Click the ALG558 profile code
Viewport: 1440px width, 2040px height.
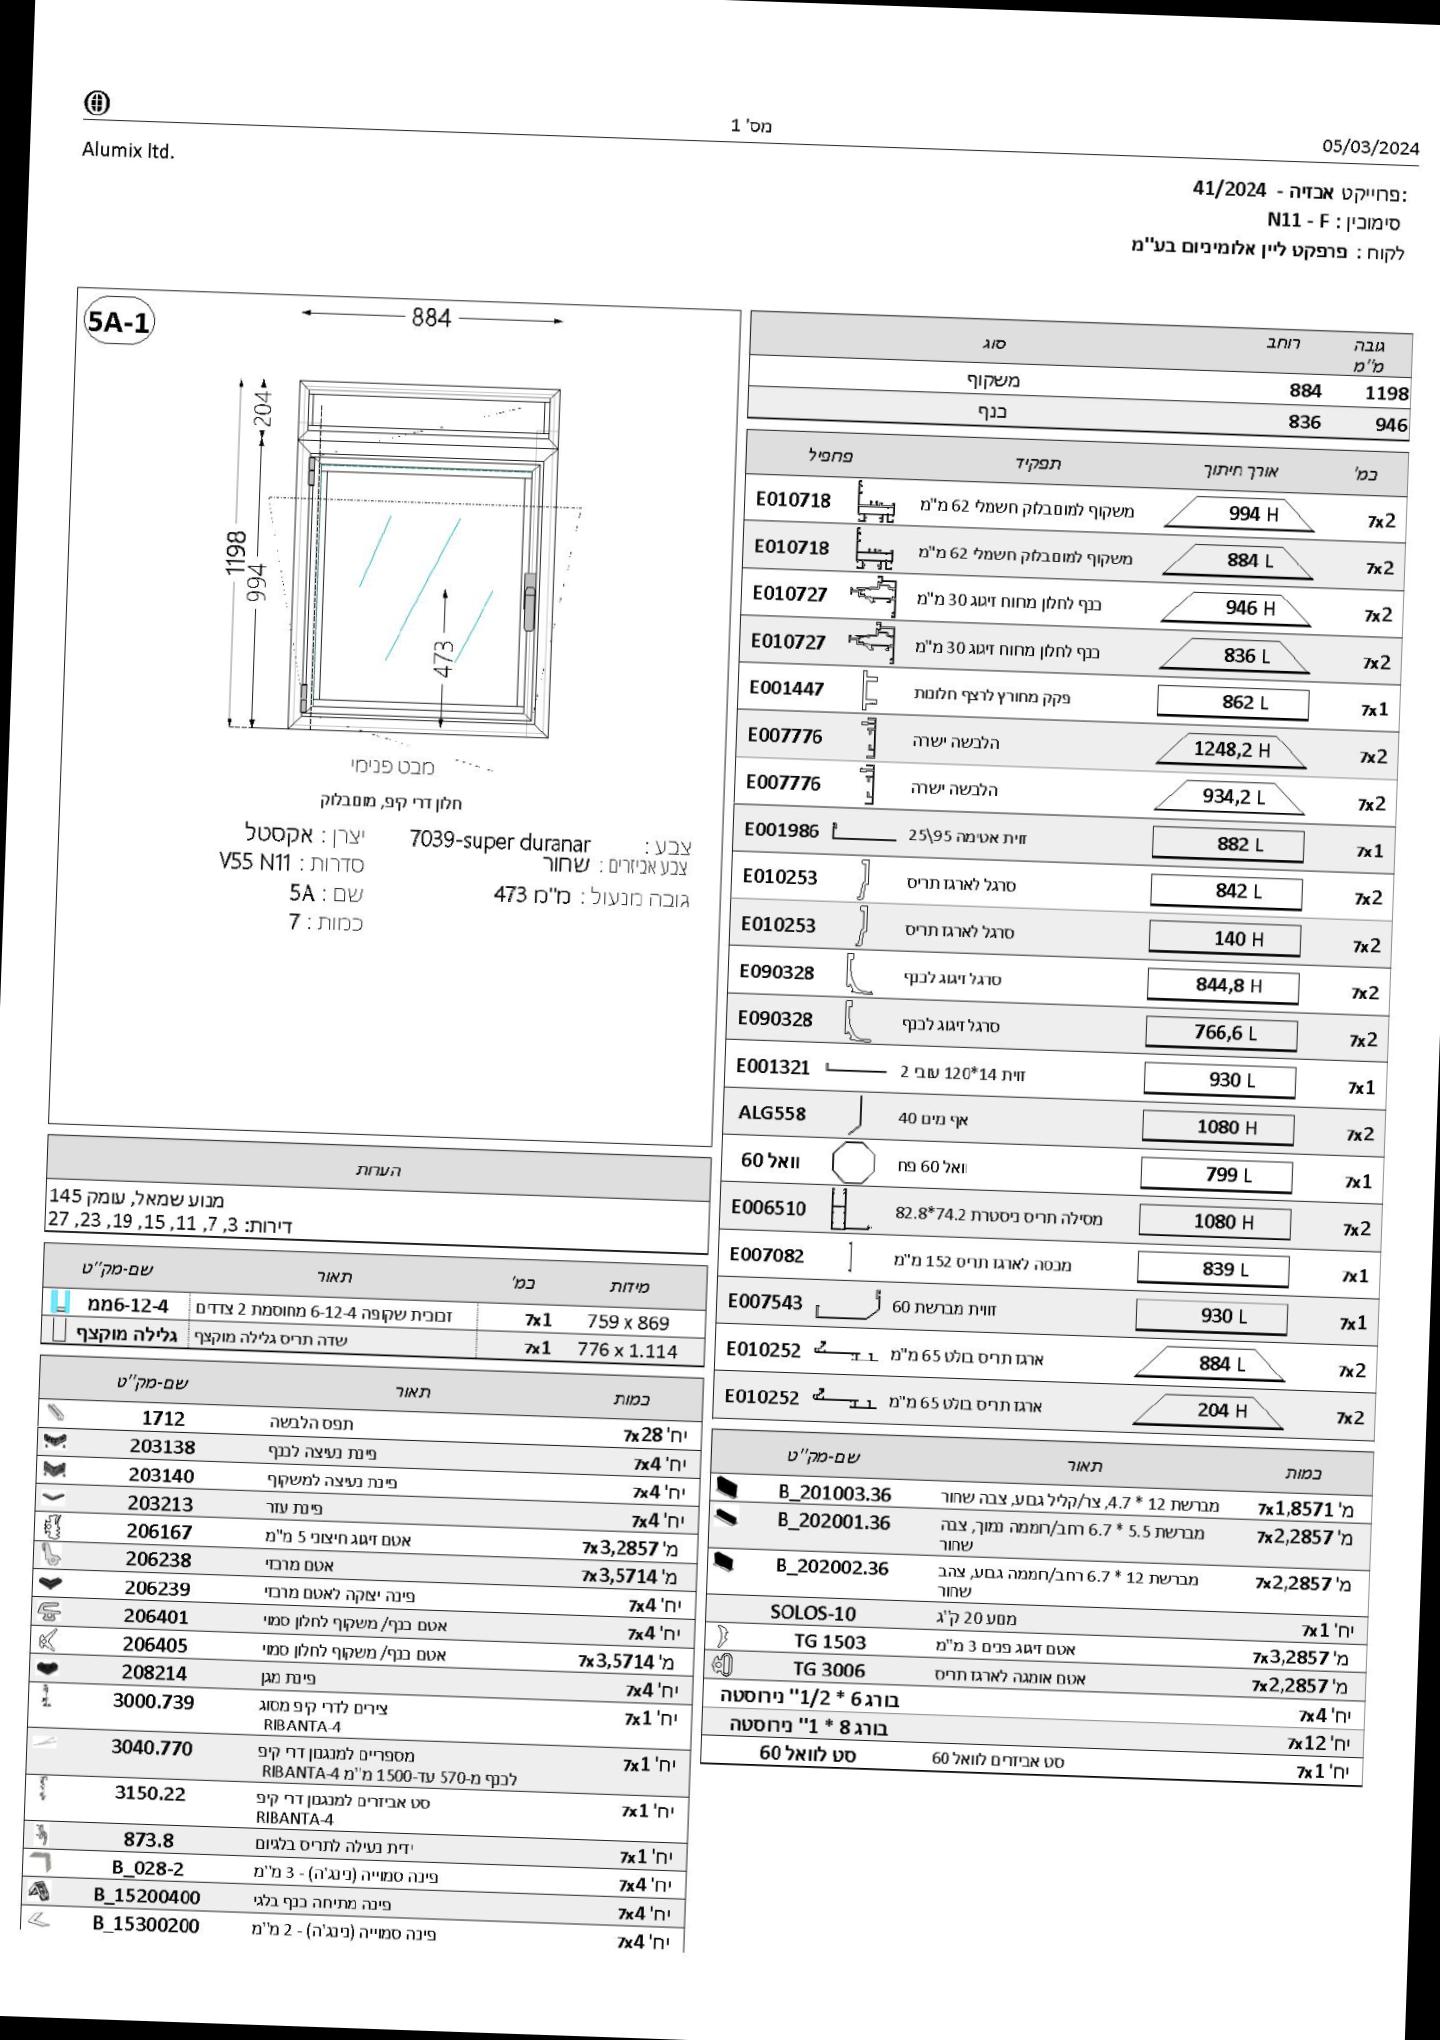pos(771,1113)
